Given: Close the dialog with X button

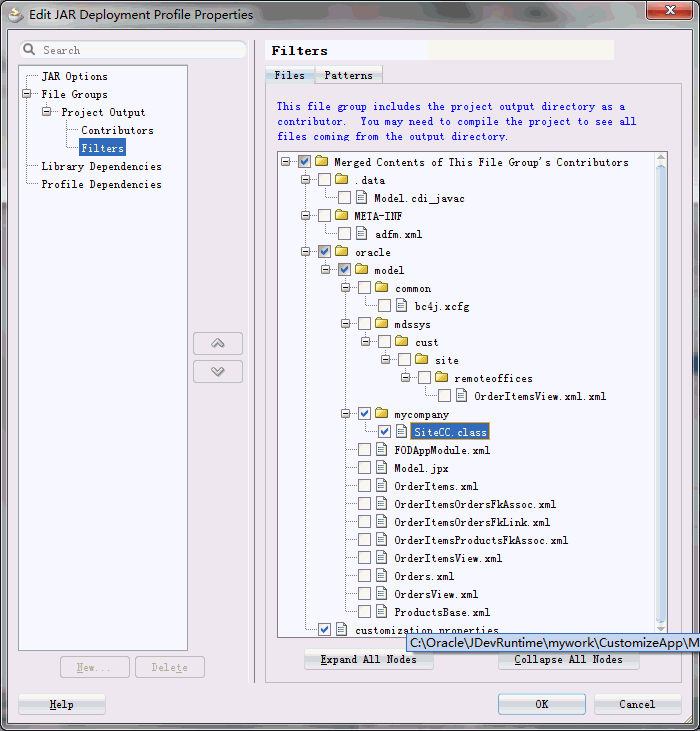Looking at the screenshot, I should (670, 10).
